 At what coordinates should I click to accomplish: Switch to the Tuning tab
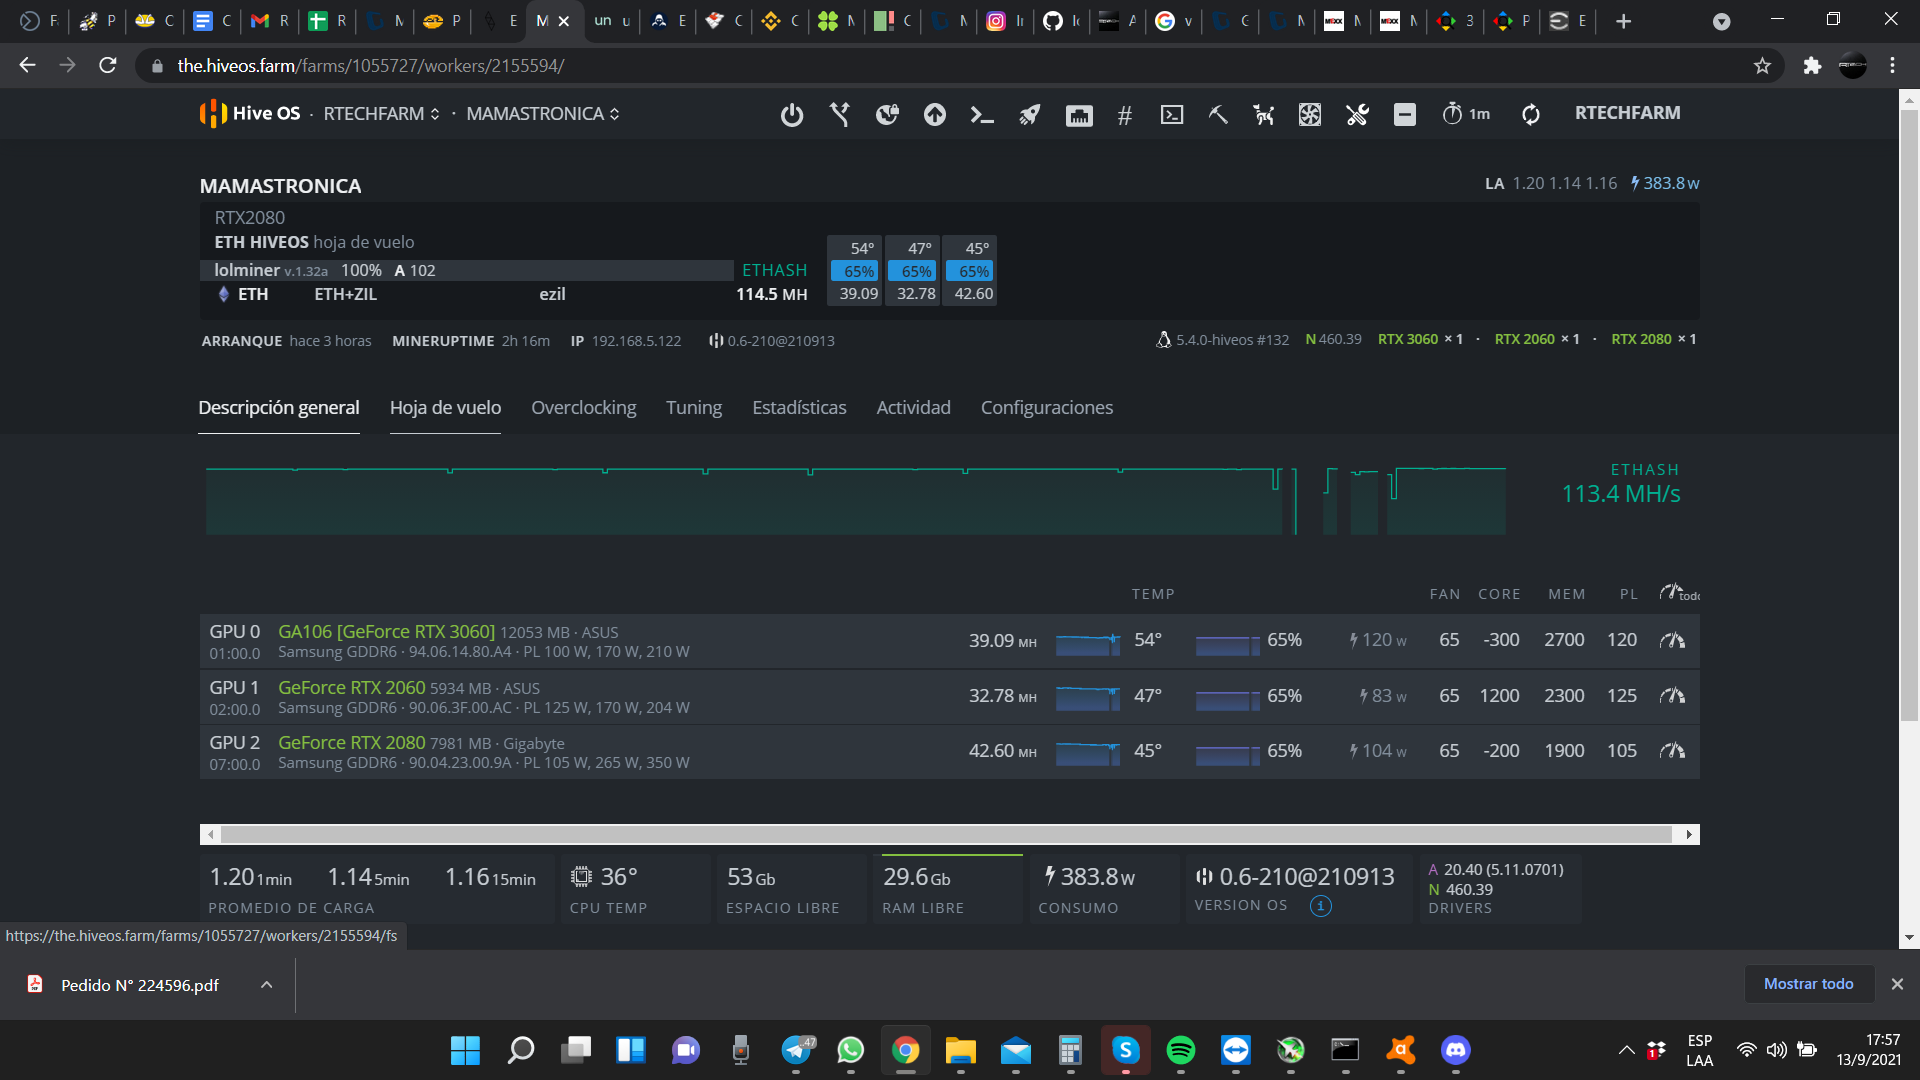(x=694, y=407)
